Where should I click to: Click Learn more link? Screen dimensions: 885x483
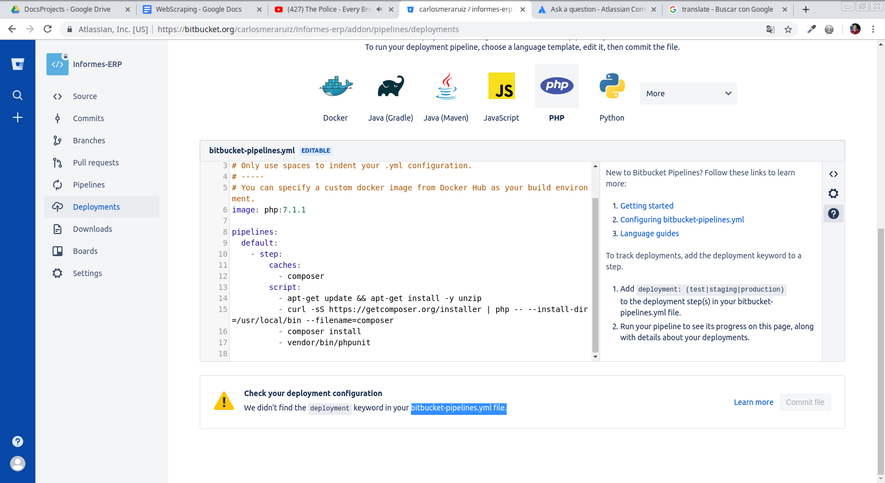(x=753, y=402)
